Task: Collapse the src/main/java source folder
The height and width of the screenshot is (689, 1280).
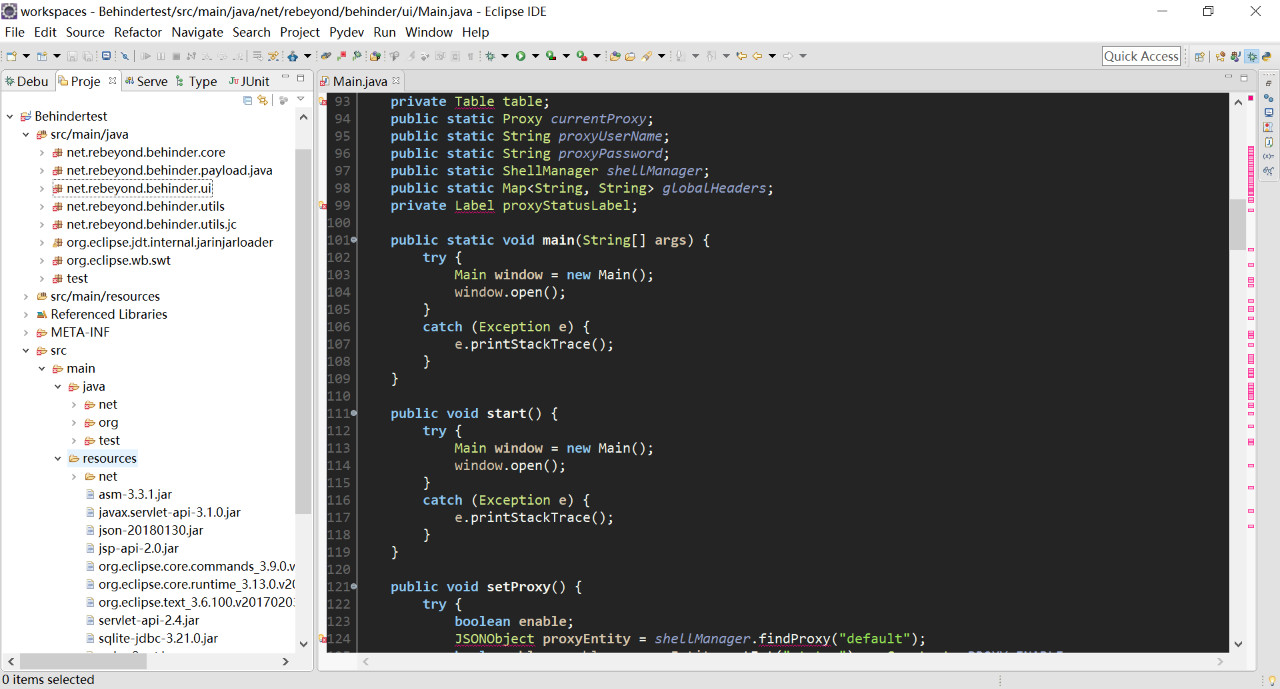Action: click(x=26, y=134)
